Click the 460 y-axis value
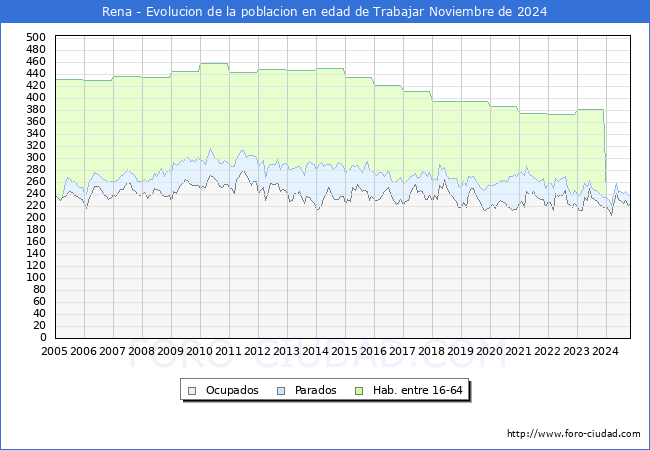Image resolution: width=650 pixels, height=450 pixels. pyautogui.click(x=36, y=62)
